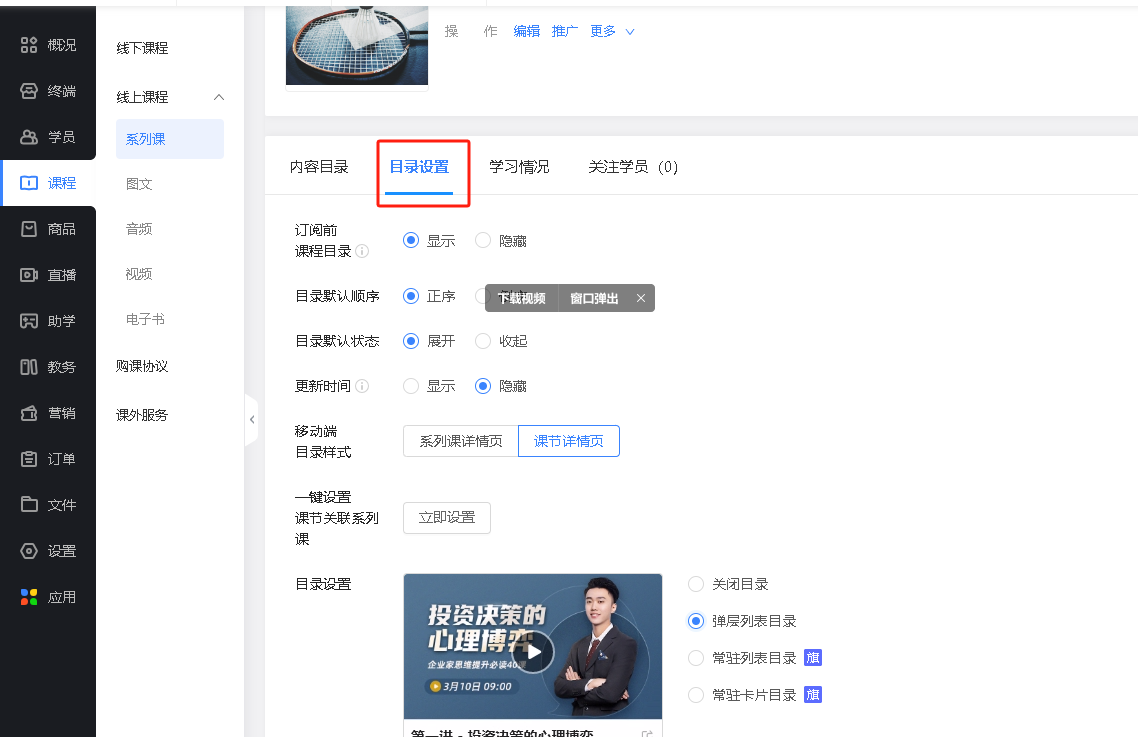Collapse the 线上课程 menu chevron
This screenshot has width=1138, height=737.
pos(218,97)
